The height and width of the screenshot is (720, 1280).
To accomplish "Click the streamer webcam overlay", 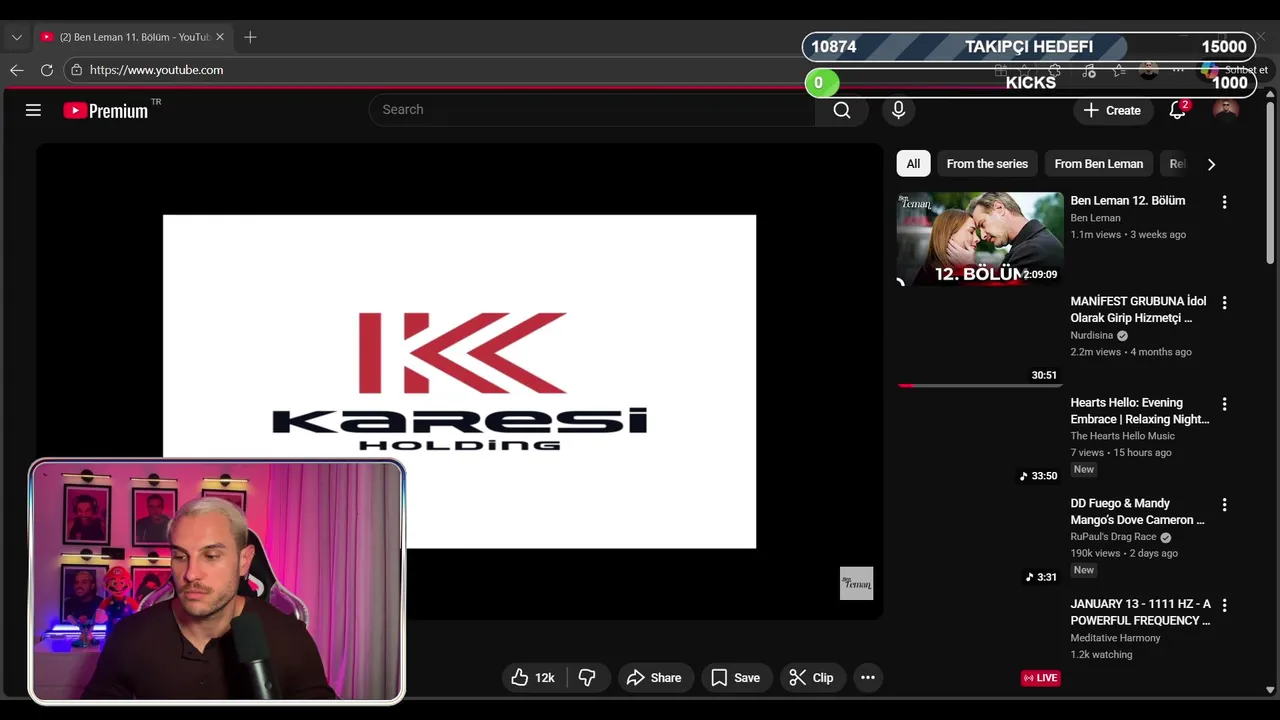I will coord(217,582).
